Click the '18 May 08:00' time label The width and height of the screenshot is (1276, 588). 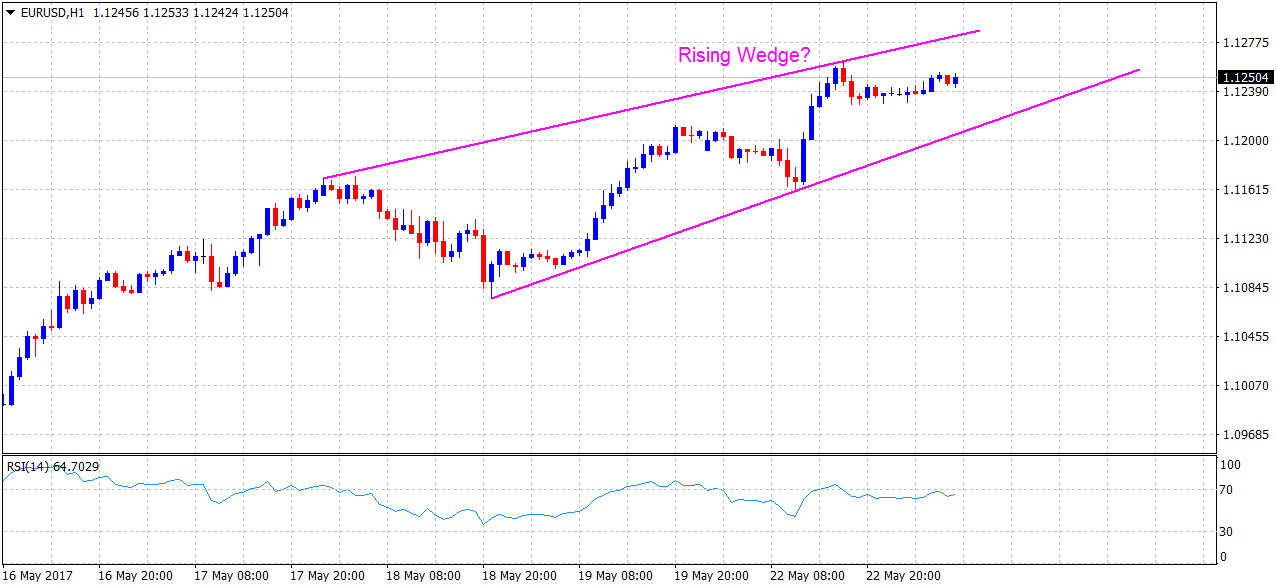(x=423, y=576)
